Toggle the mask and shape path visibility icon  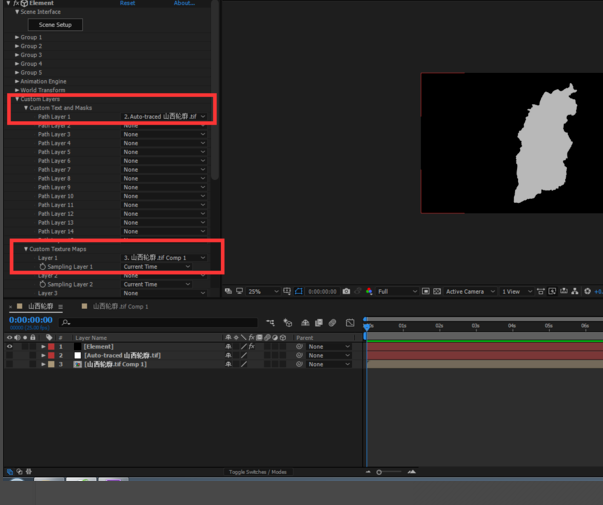299,291
